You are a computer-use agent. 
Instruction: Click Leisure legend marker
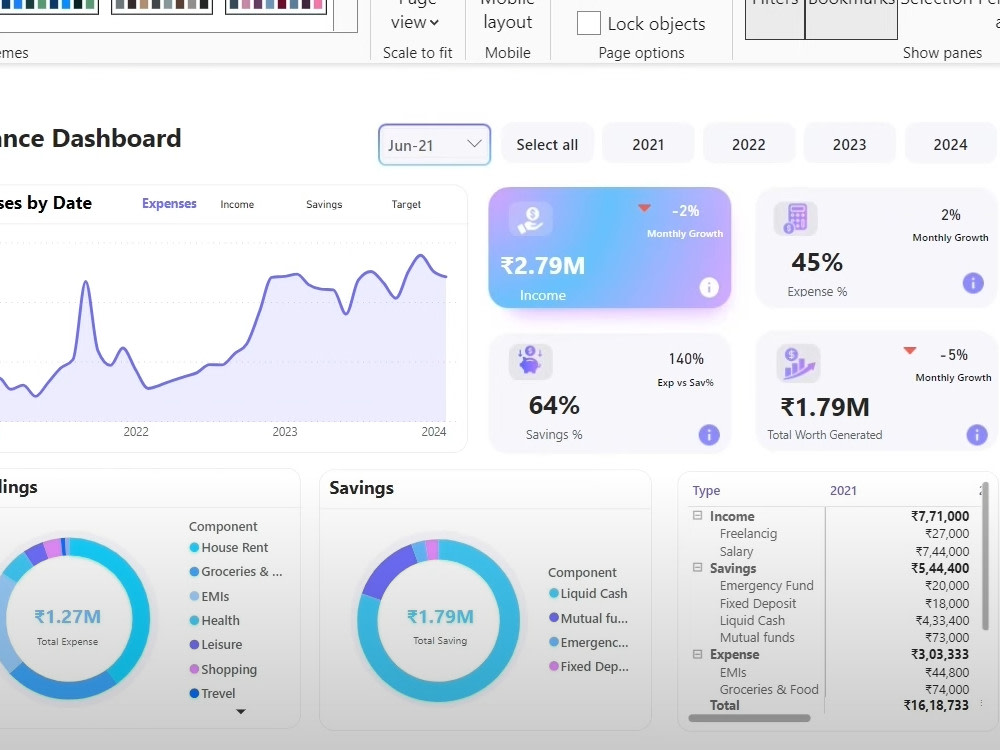195,645
